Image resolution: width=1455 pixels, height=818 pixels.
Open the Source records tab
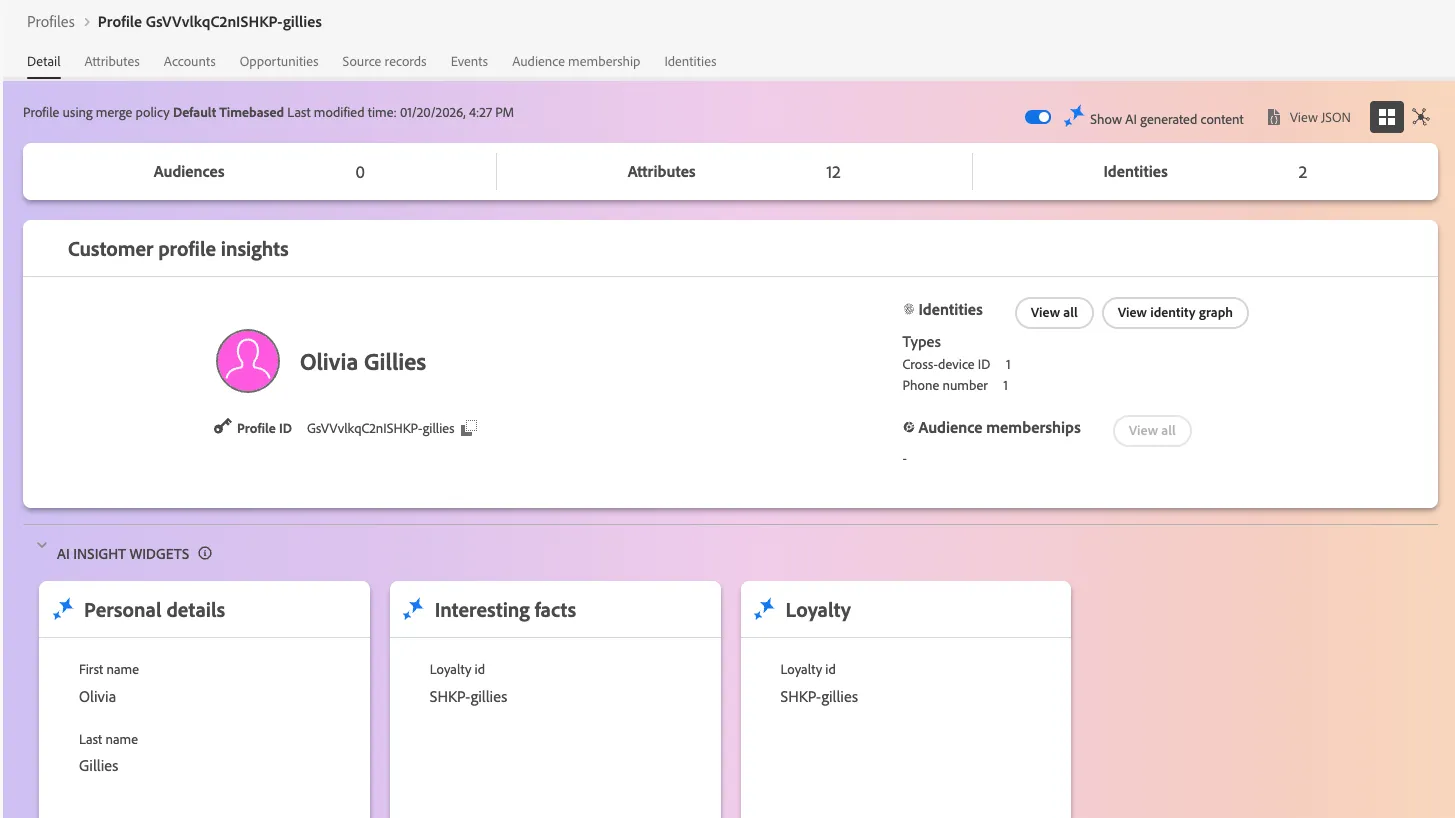tap(384, 62)
